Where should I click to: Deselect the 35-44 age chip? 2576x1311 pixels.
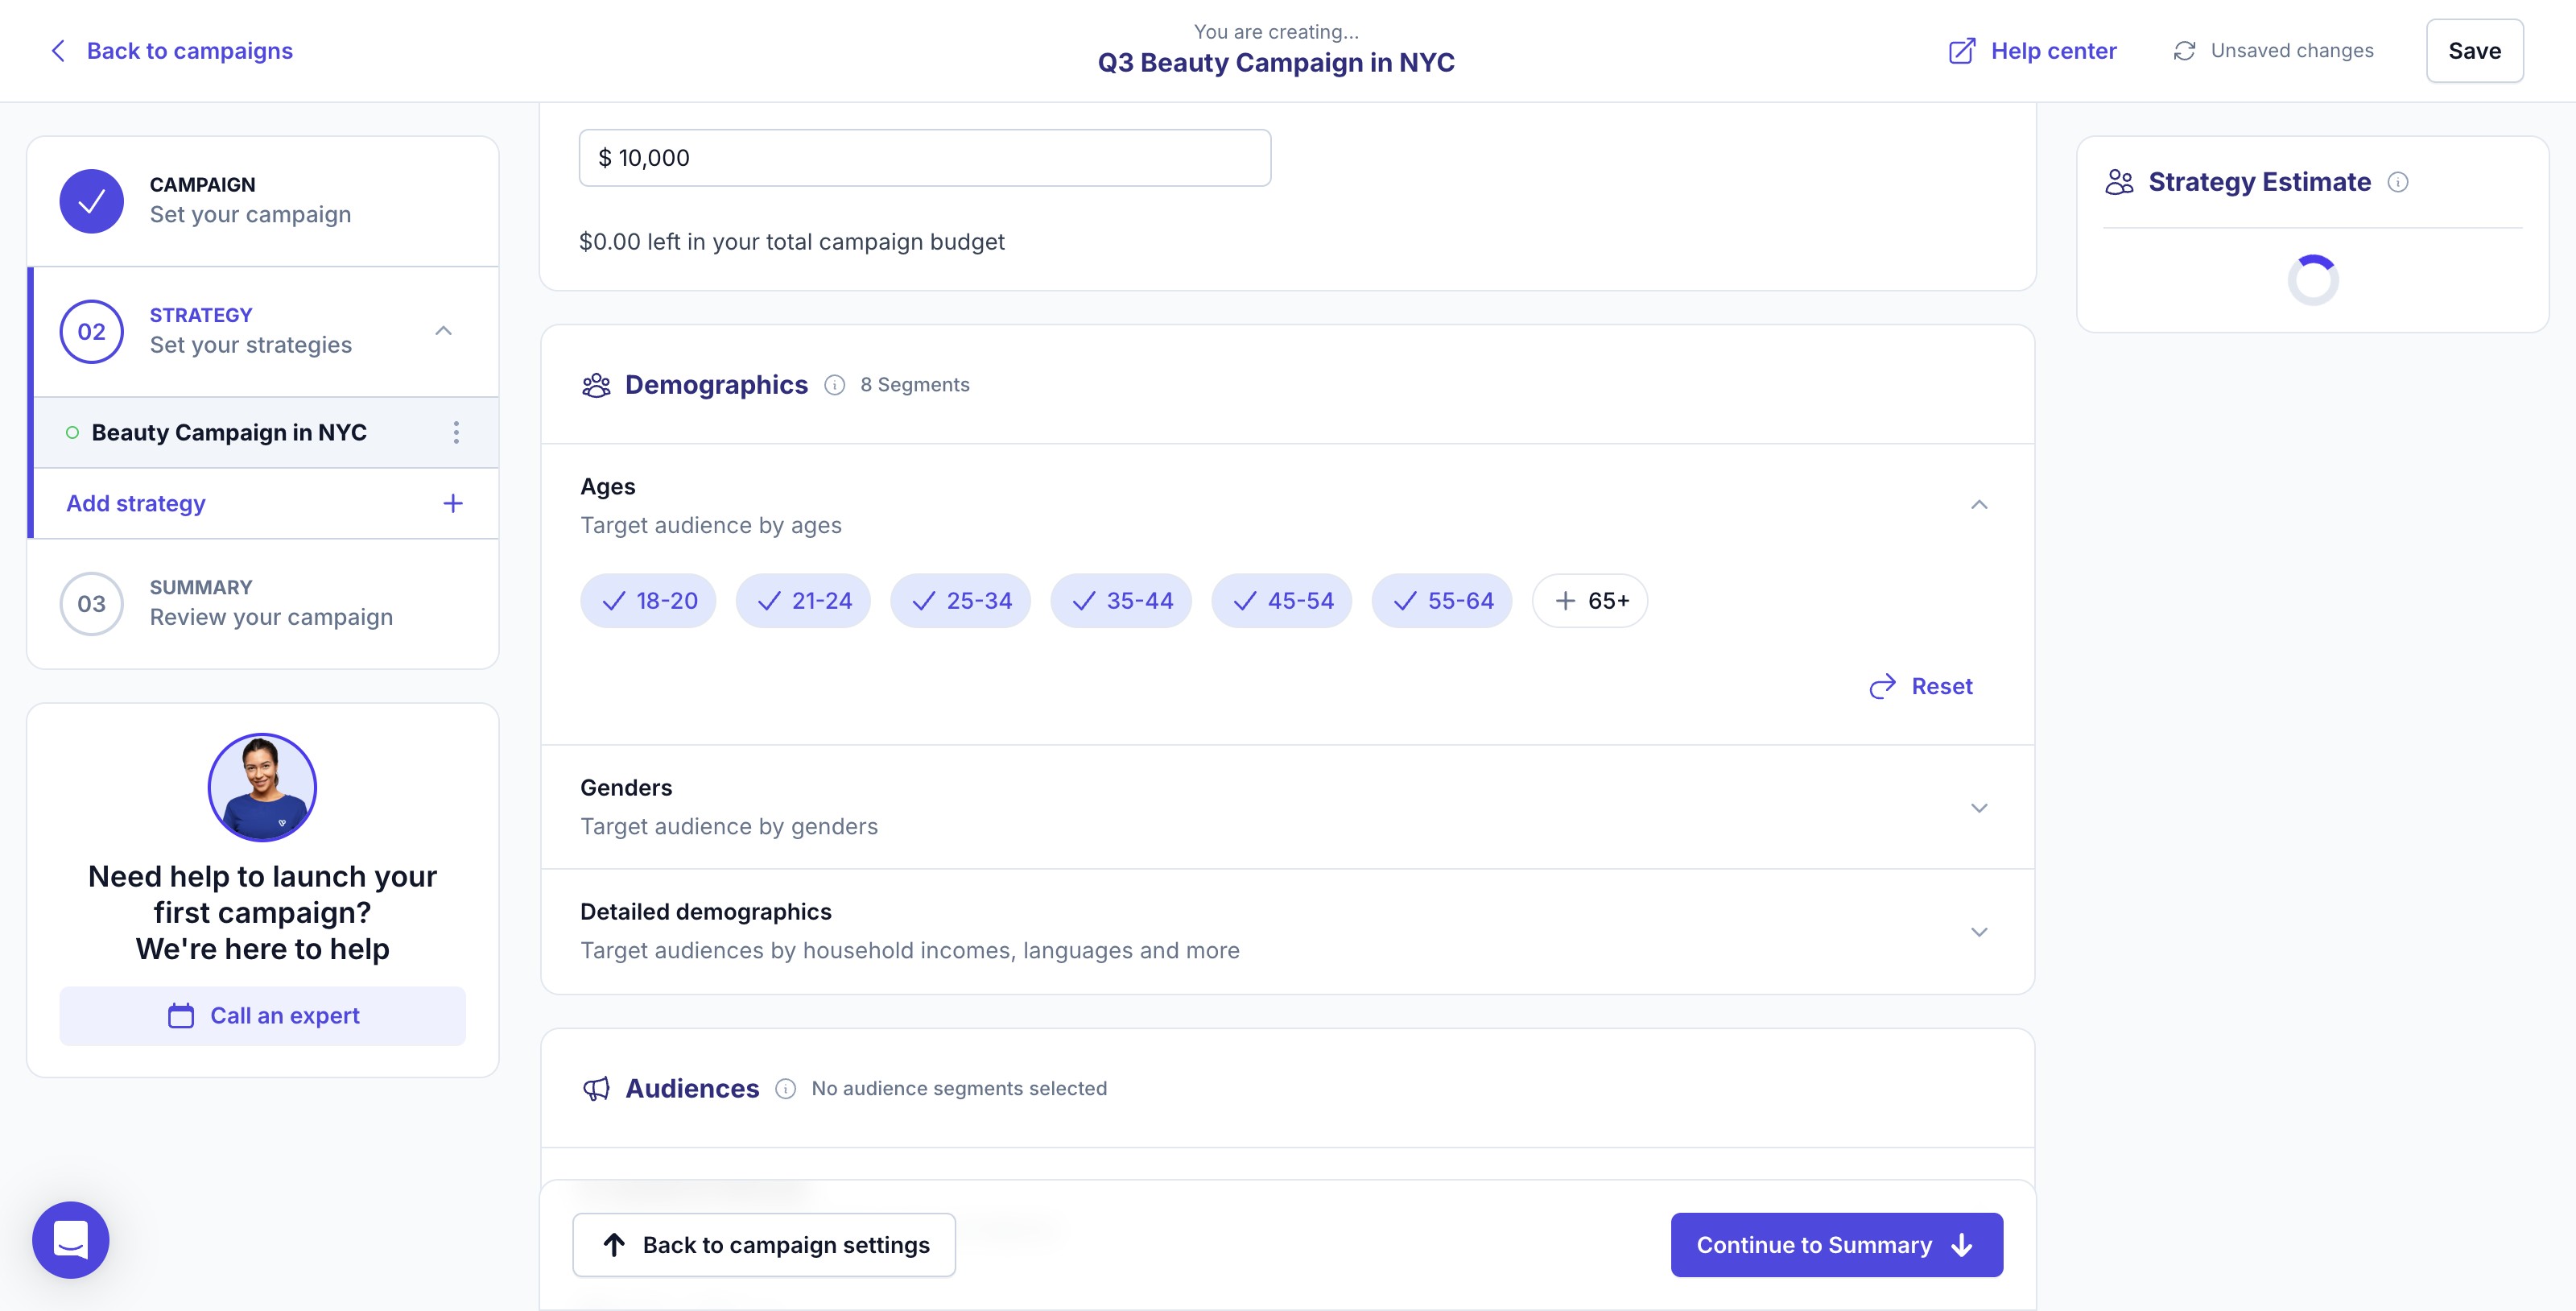(x=1121, y=601)
